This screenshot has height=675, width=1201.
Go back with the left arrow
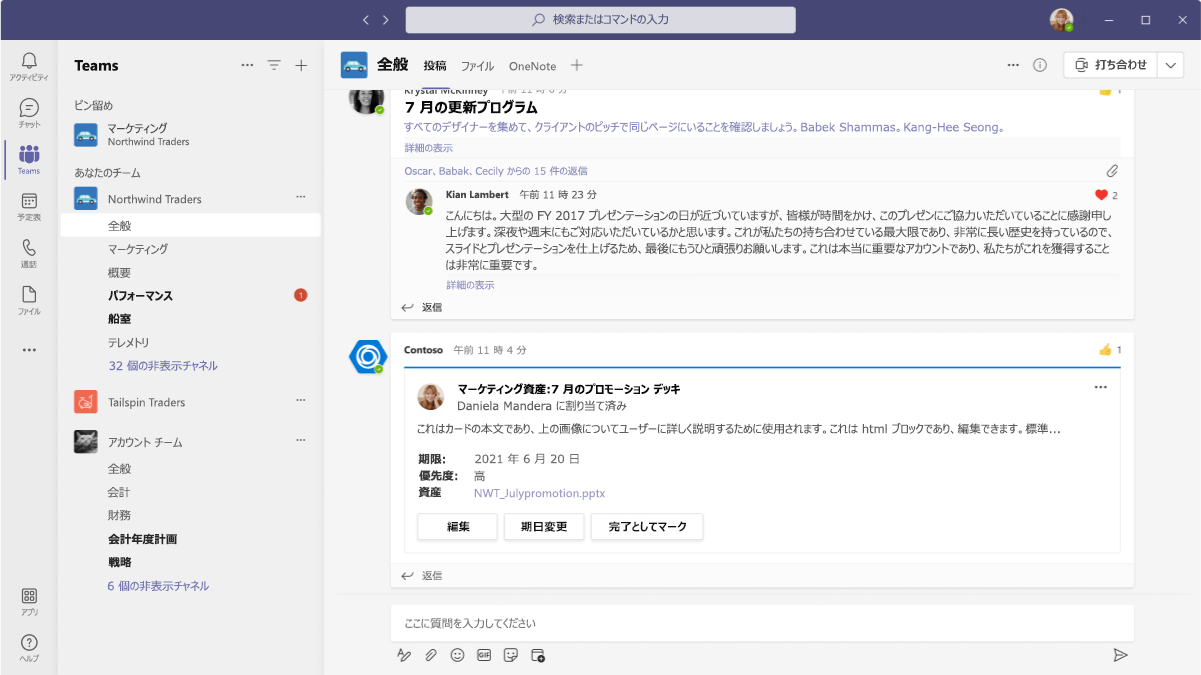pos(366,20)
